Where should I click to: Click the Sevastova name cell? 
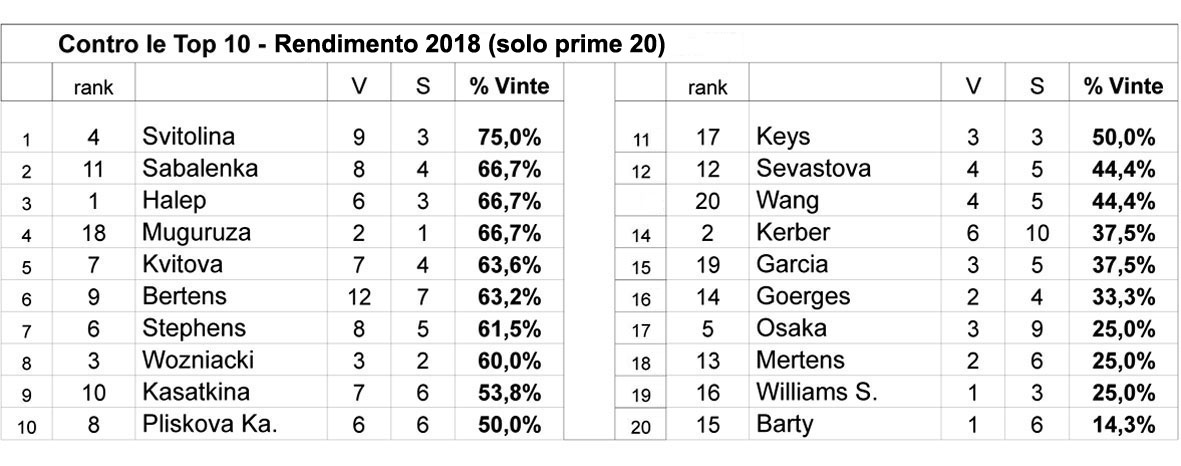[814, 170]
